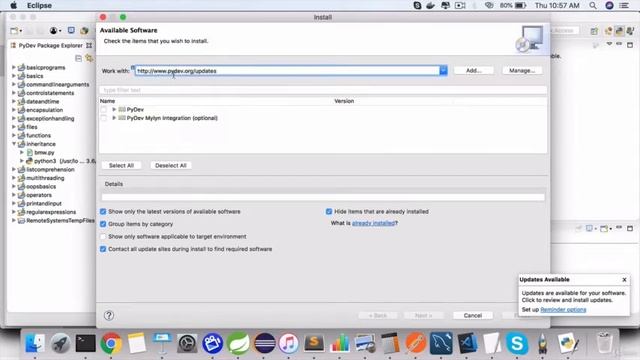Viewport: 640px width, 360px height.
Task: Expand the regularexpressions project
Action: click(13, 212)
